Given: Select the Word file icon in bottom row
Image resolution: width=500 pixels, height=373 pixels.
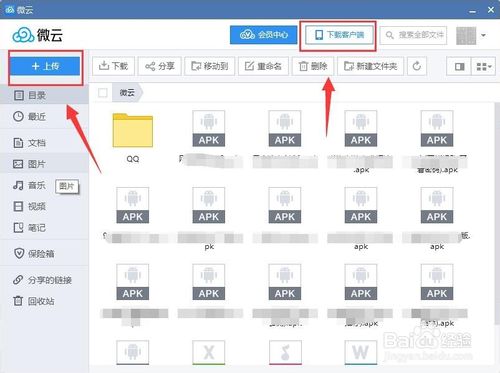Looking at the screenshot, I should coord(361,352).
